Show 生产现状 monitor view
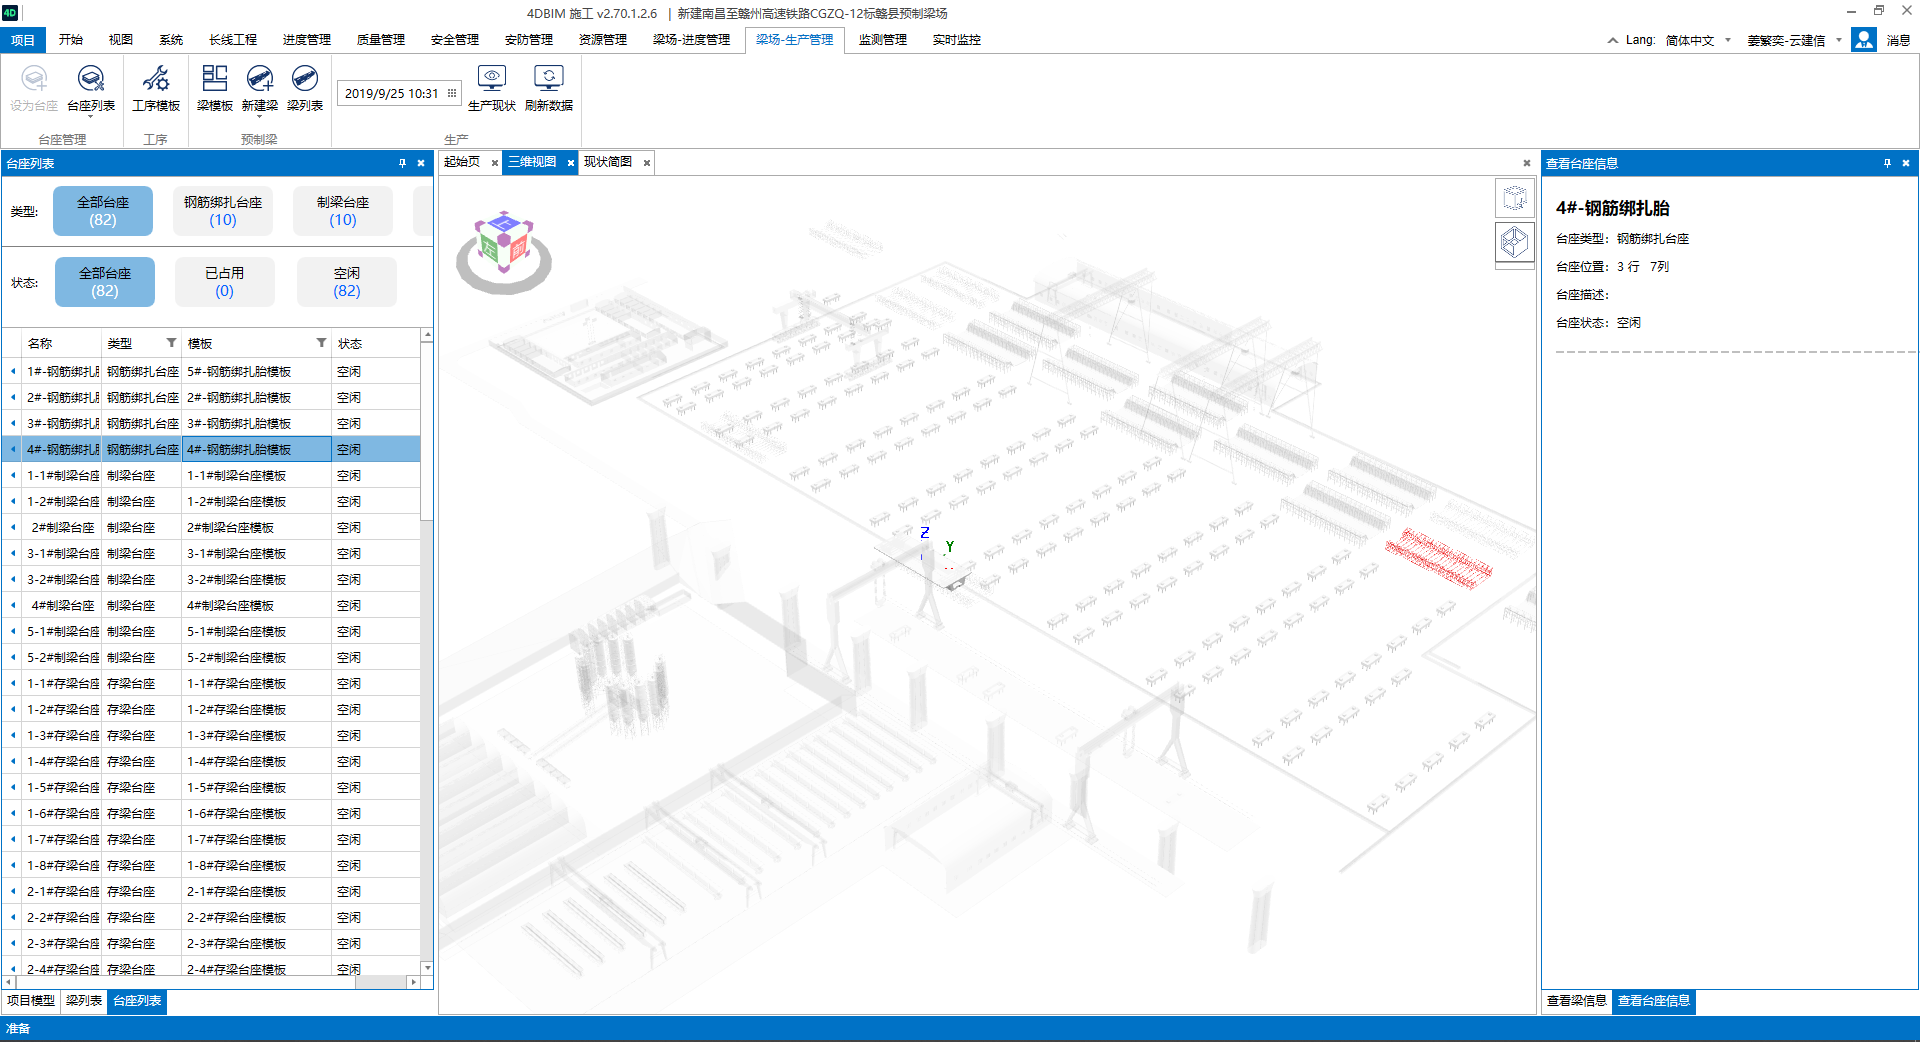Screen dimensions: 1920x1042 pyautogui.click(x=491, y=87)
